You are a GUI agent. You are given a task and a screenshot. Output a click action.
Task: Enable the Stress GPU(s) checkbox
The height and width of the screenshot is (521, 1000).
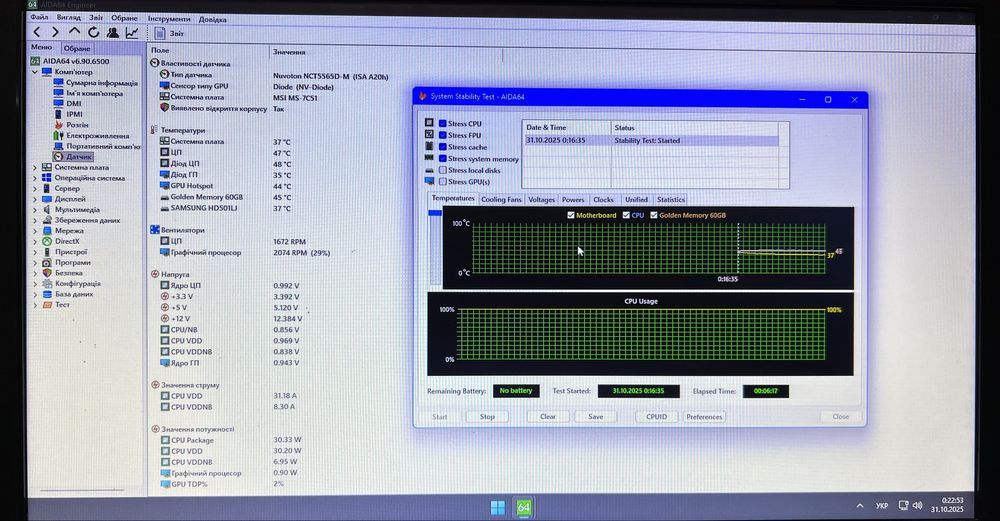pos(443,182)
